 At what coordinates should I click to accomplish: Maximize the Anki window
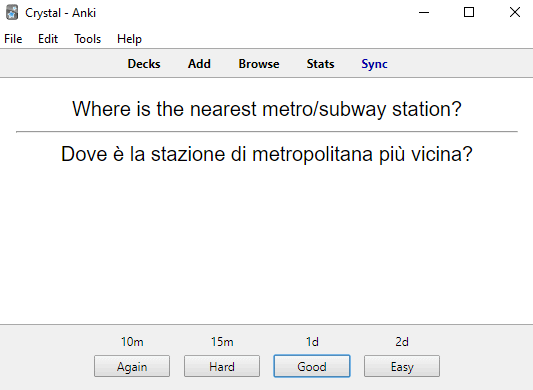click(469, 13)
